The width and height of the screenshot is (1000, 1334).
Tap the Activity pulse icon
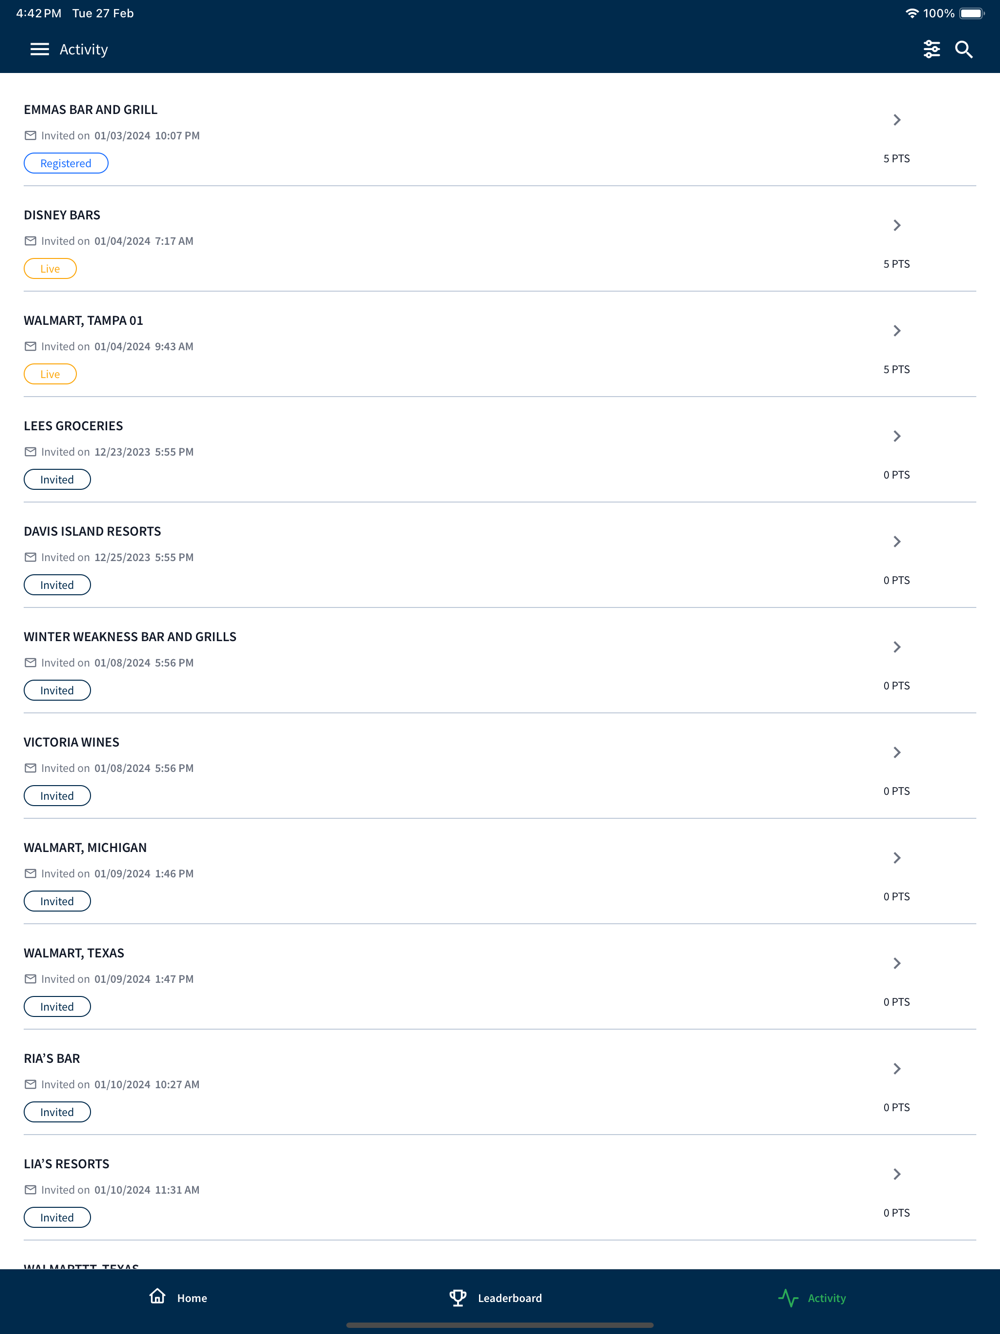pos(788,1297)
